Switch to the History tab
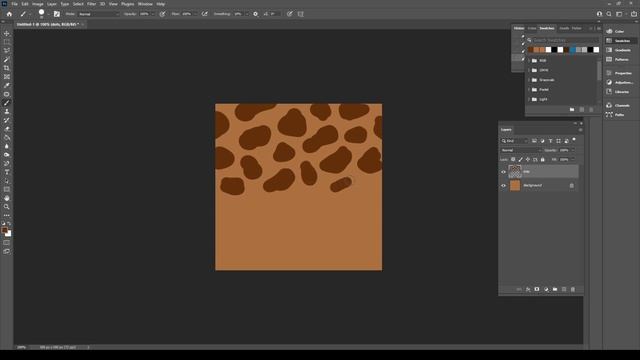 (519, 28)
